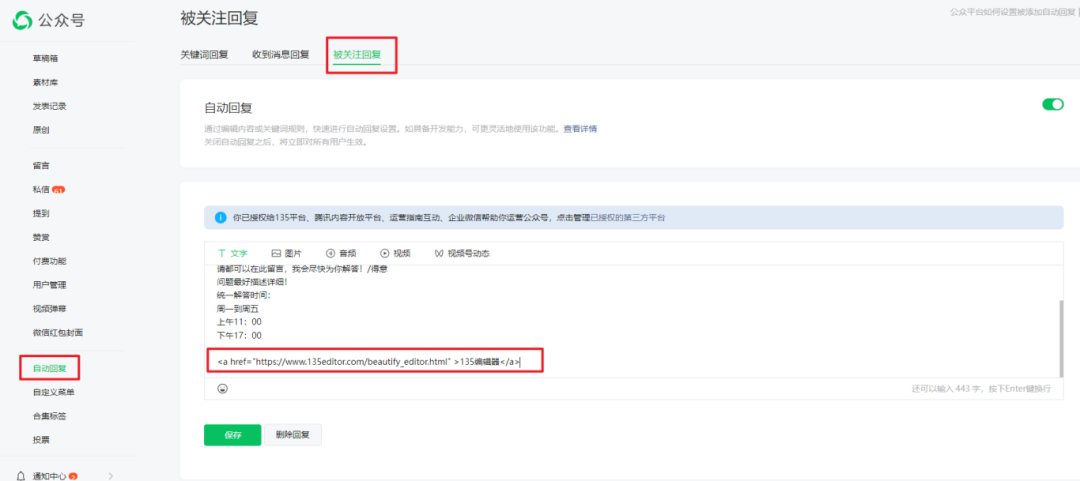Image resolution: width=1080 pixels, height=481 pixels.
Task: Open 用户管理 in the sidebar
Action: 50,285
